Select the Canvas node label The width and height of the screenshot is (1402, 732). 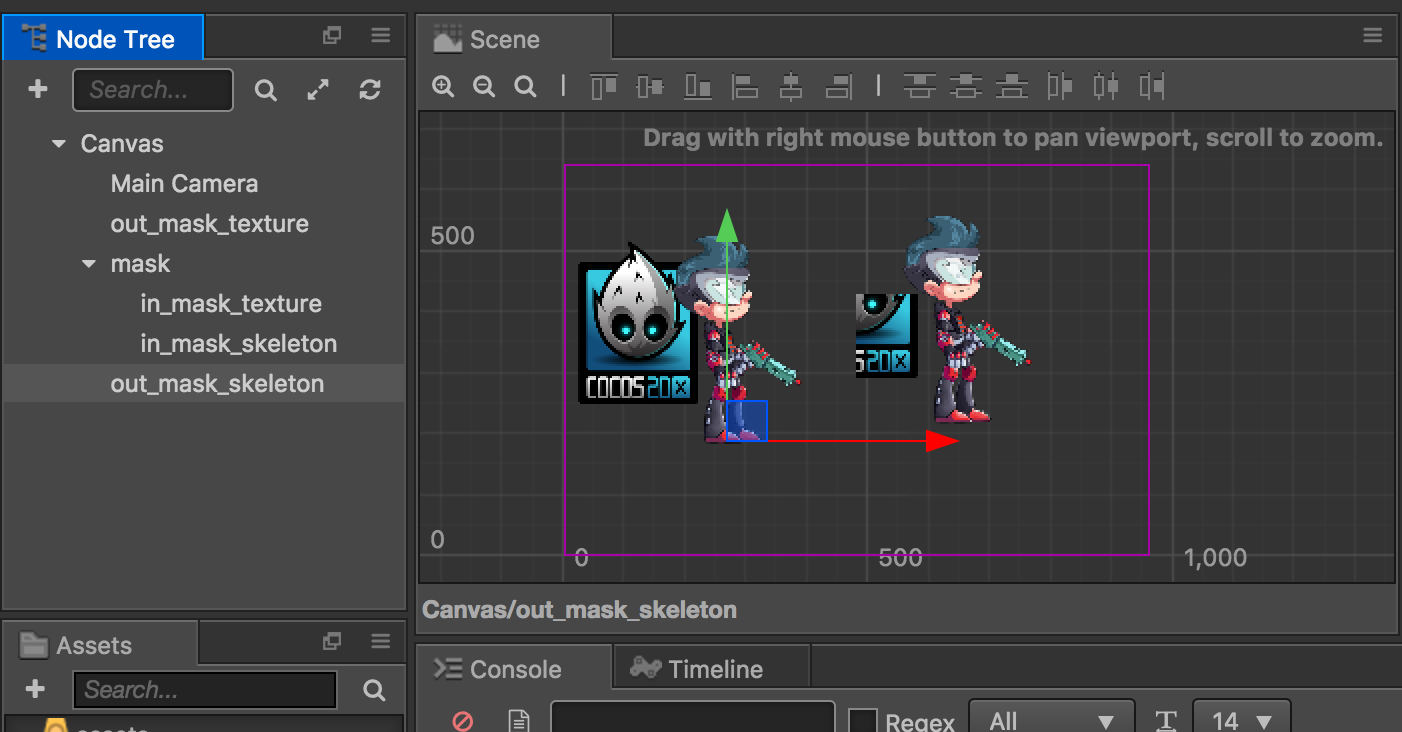(122, 144)
